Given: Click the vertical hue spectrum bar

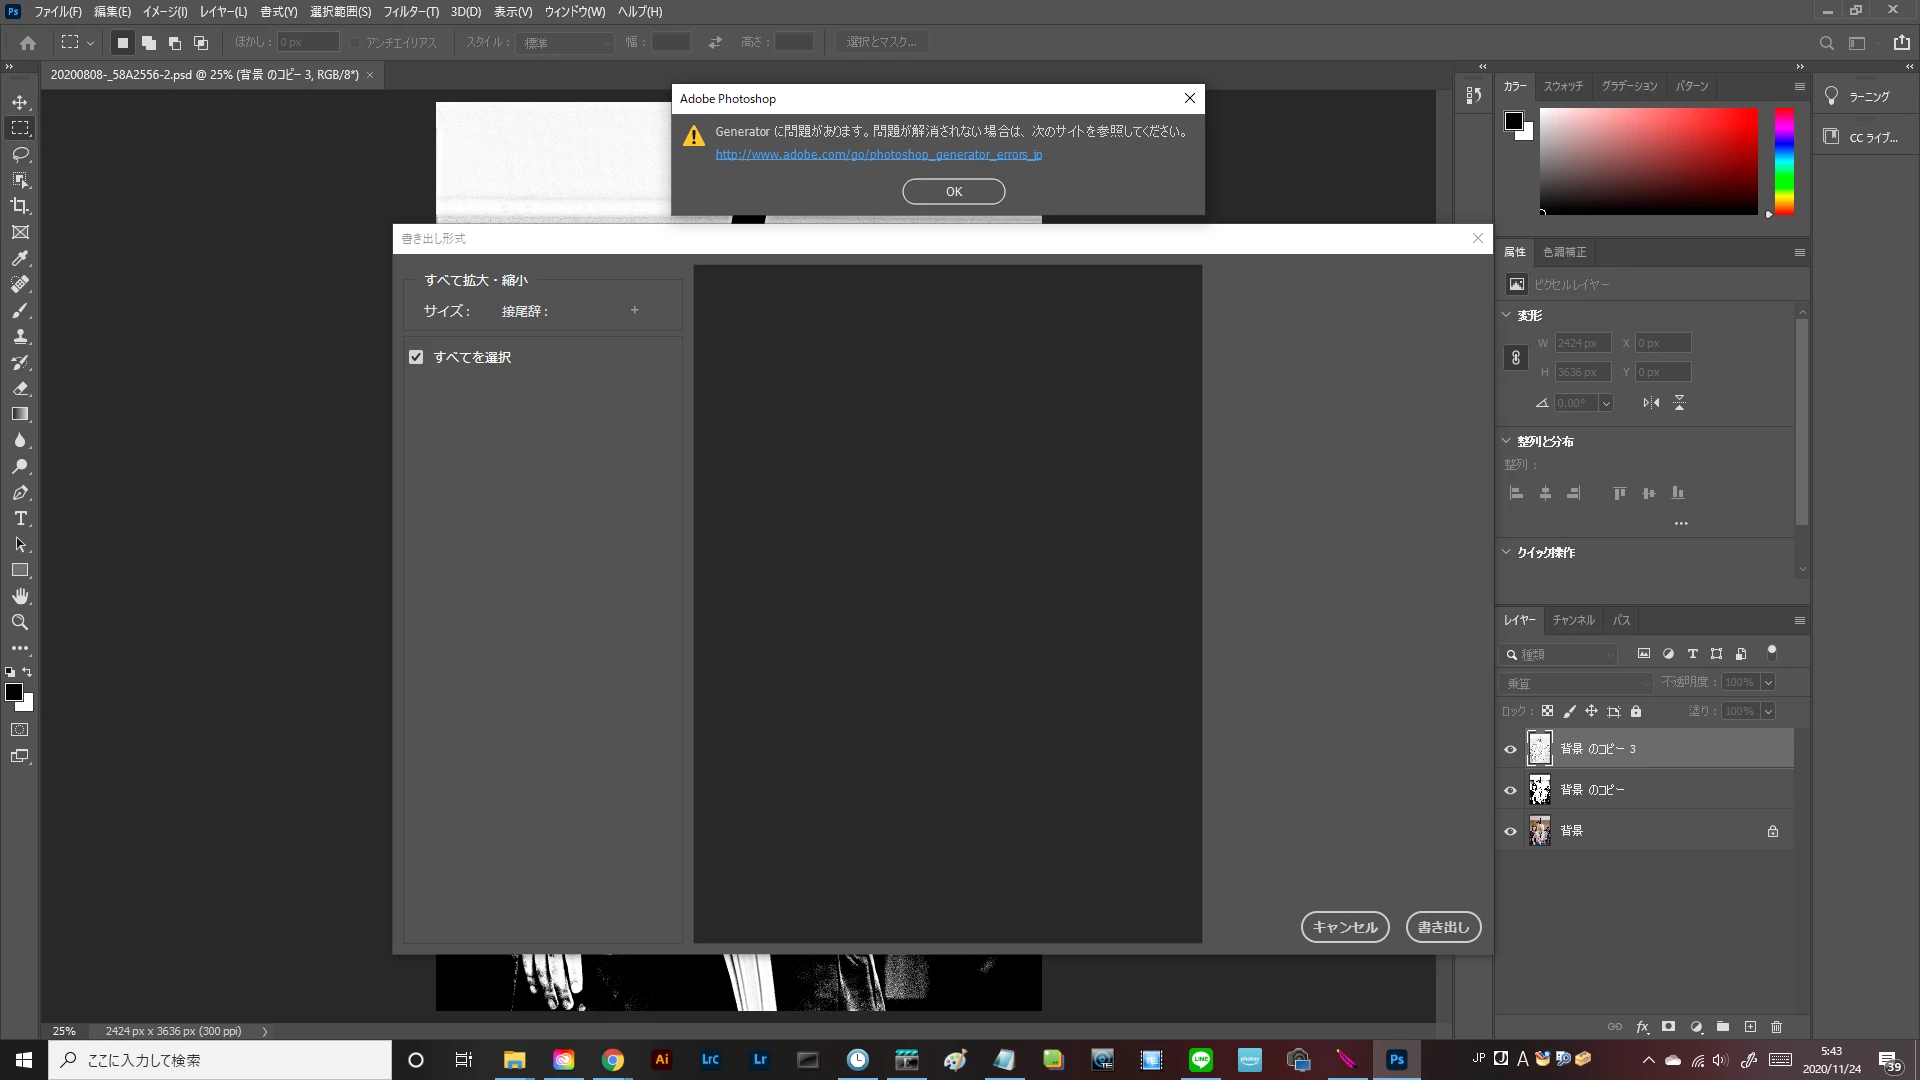Looking at the screenshot, I should coord(1784,160).
